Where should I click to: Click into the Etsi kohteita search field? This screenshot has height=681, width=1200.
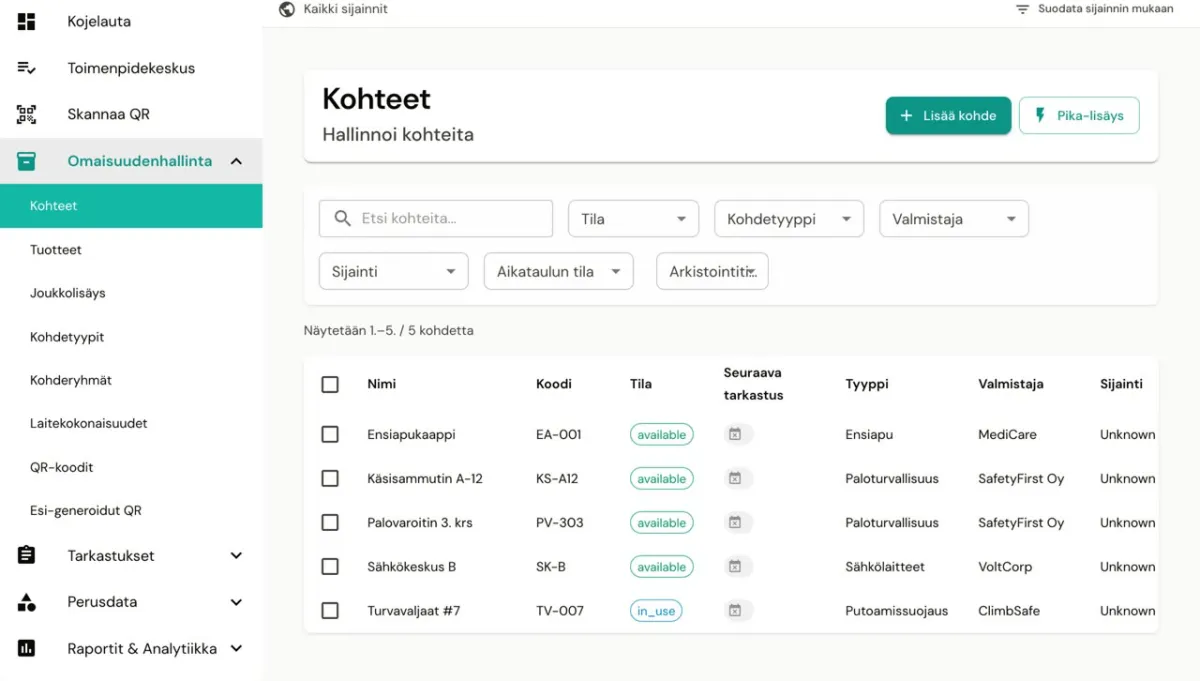(436, 218)
